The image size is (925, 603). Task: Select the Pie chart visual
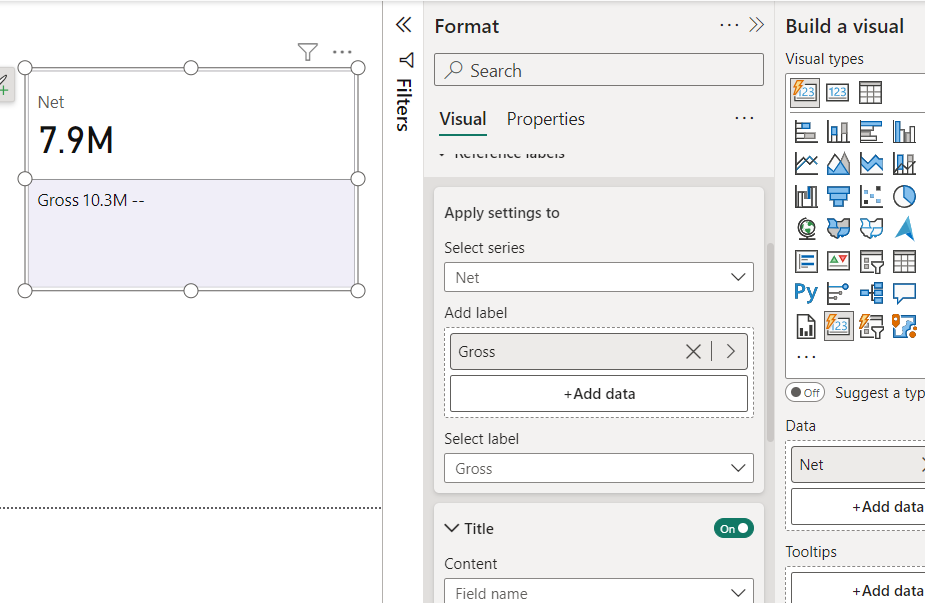pyautogui.click(x=904, y=196)
